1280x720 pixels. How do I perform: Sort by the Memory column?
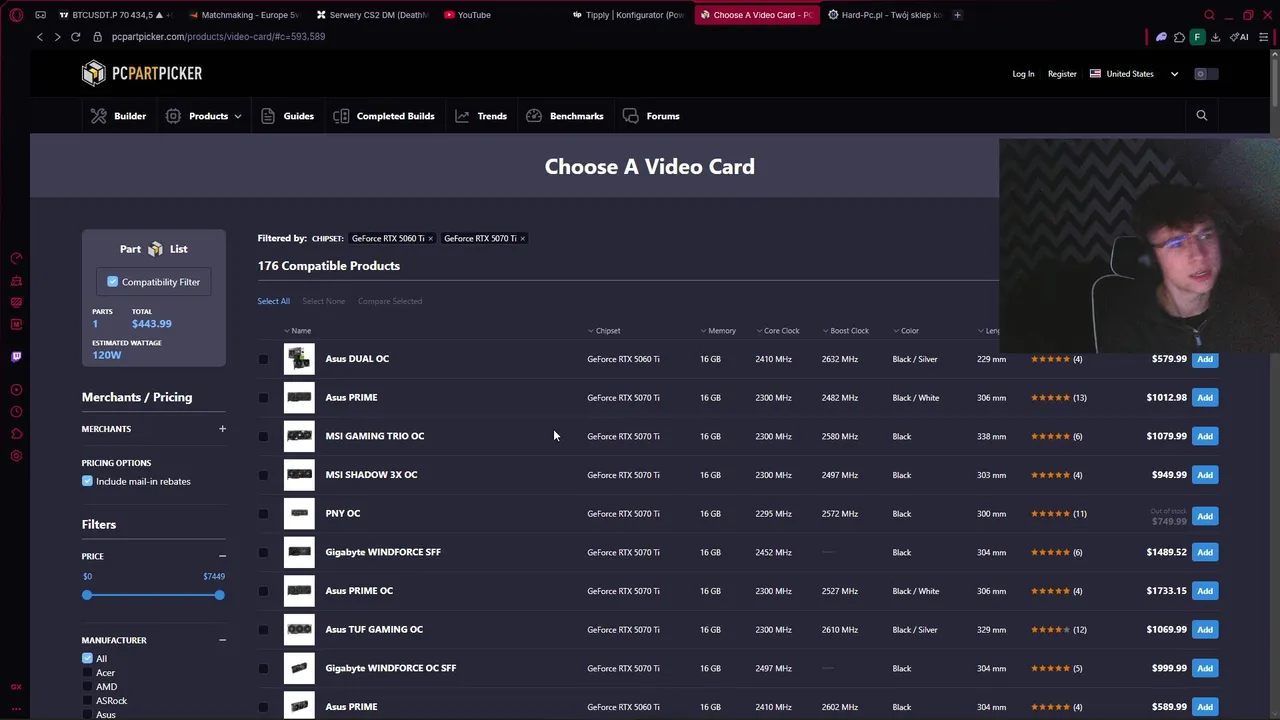718,331
